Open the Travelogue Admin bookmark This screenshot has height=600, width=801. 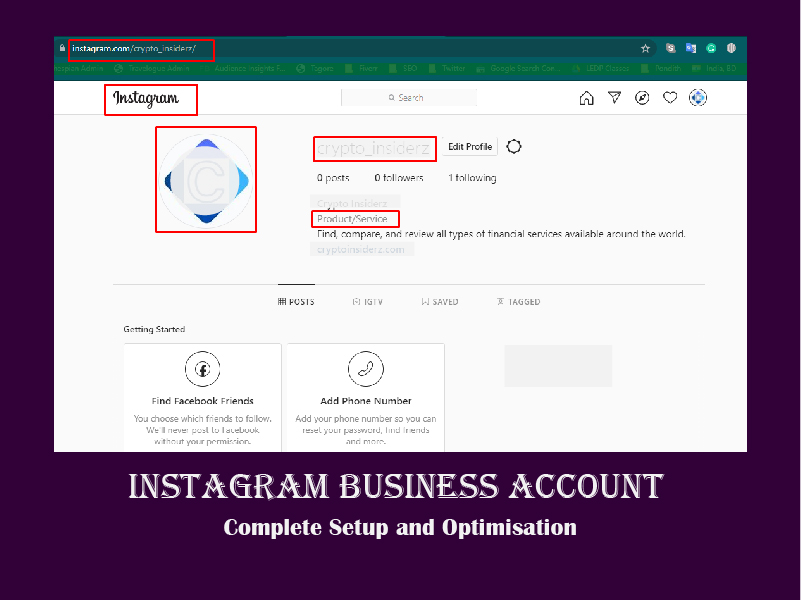(x=152, y=68)
